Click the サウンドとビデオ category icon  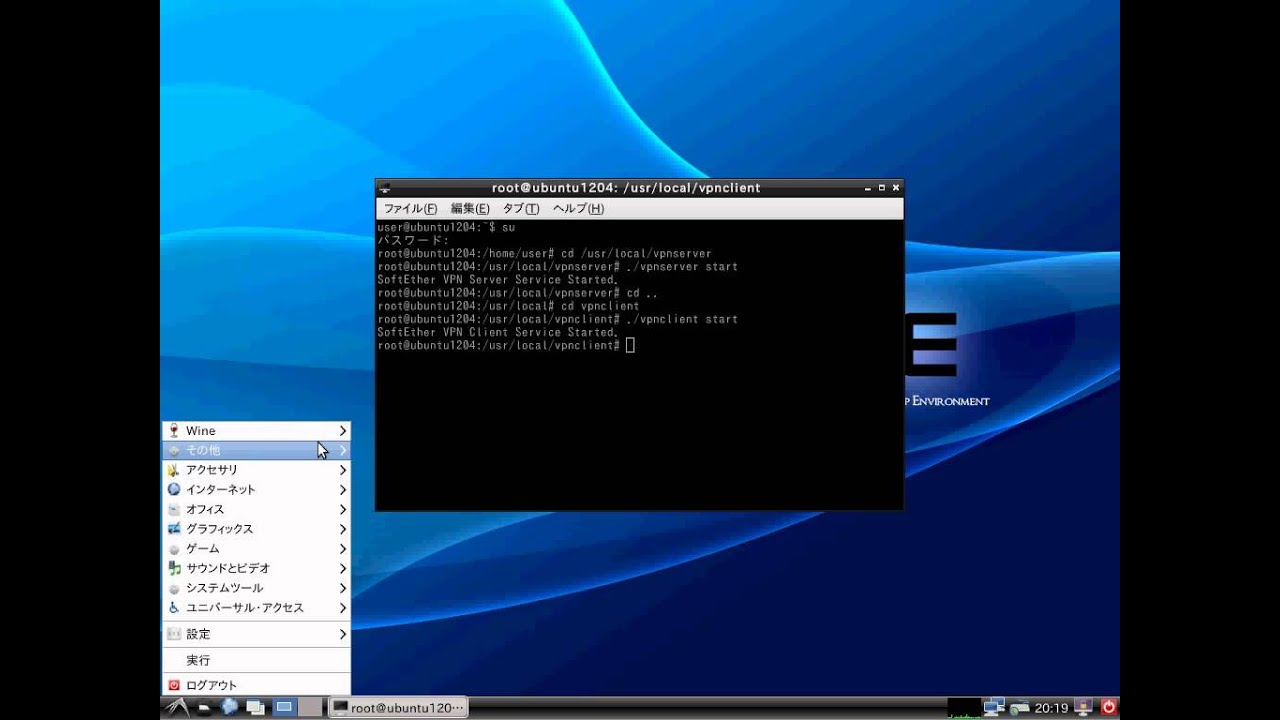[174, 568]
